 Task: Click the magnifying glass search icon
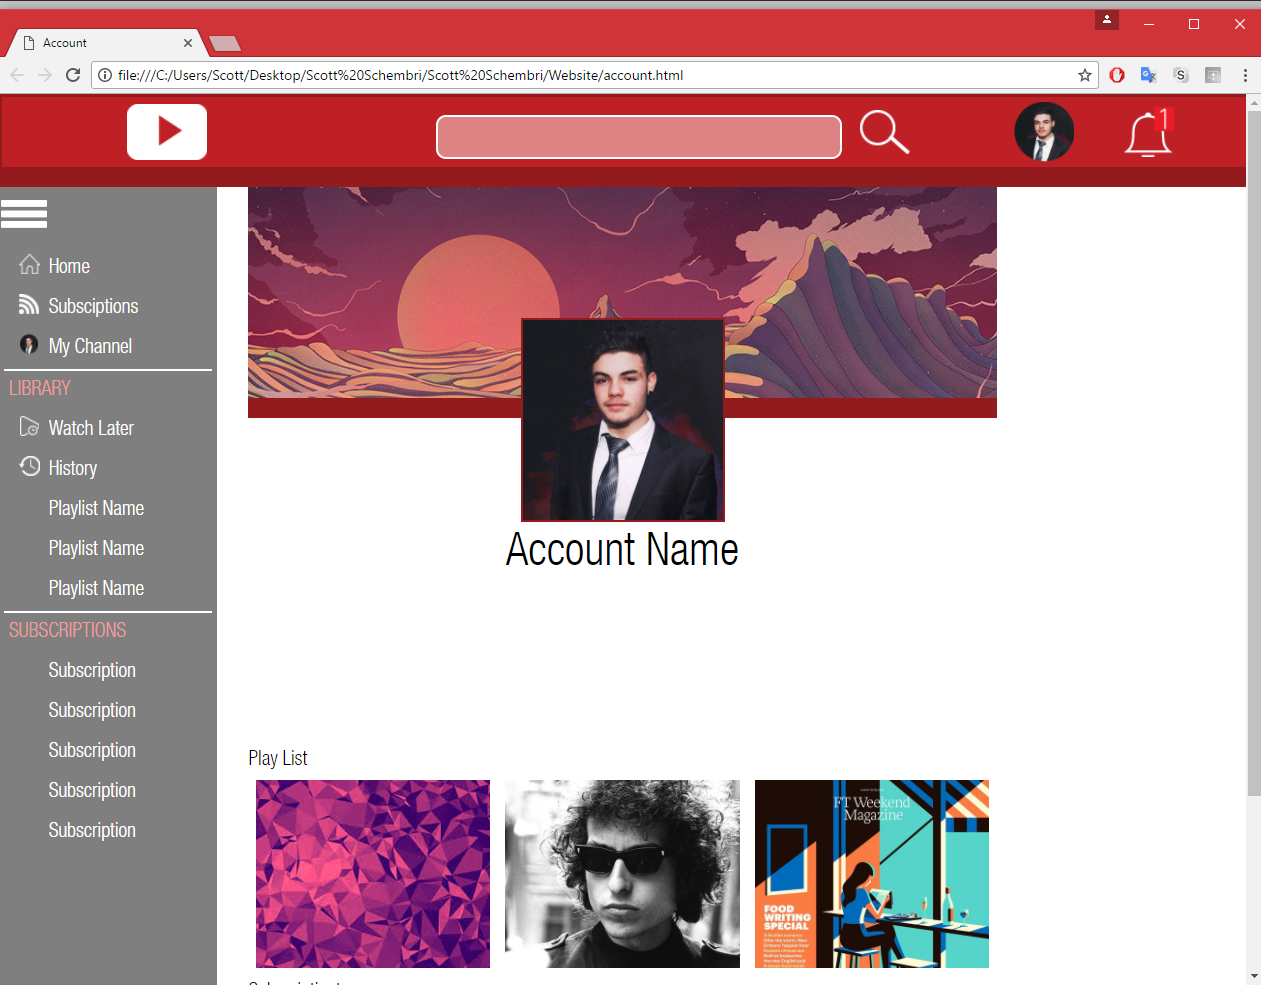(x=884, y=132)
